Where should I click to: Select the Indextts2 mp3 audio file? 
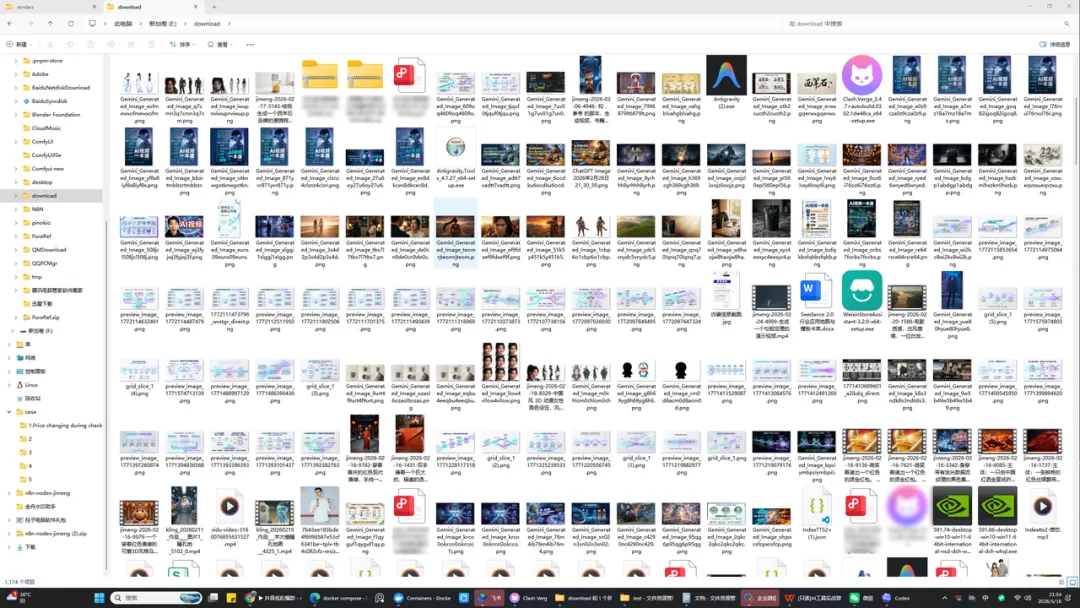pos(1042,507)
